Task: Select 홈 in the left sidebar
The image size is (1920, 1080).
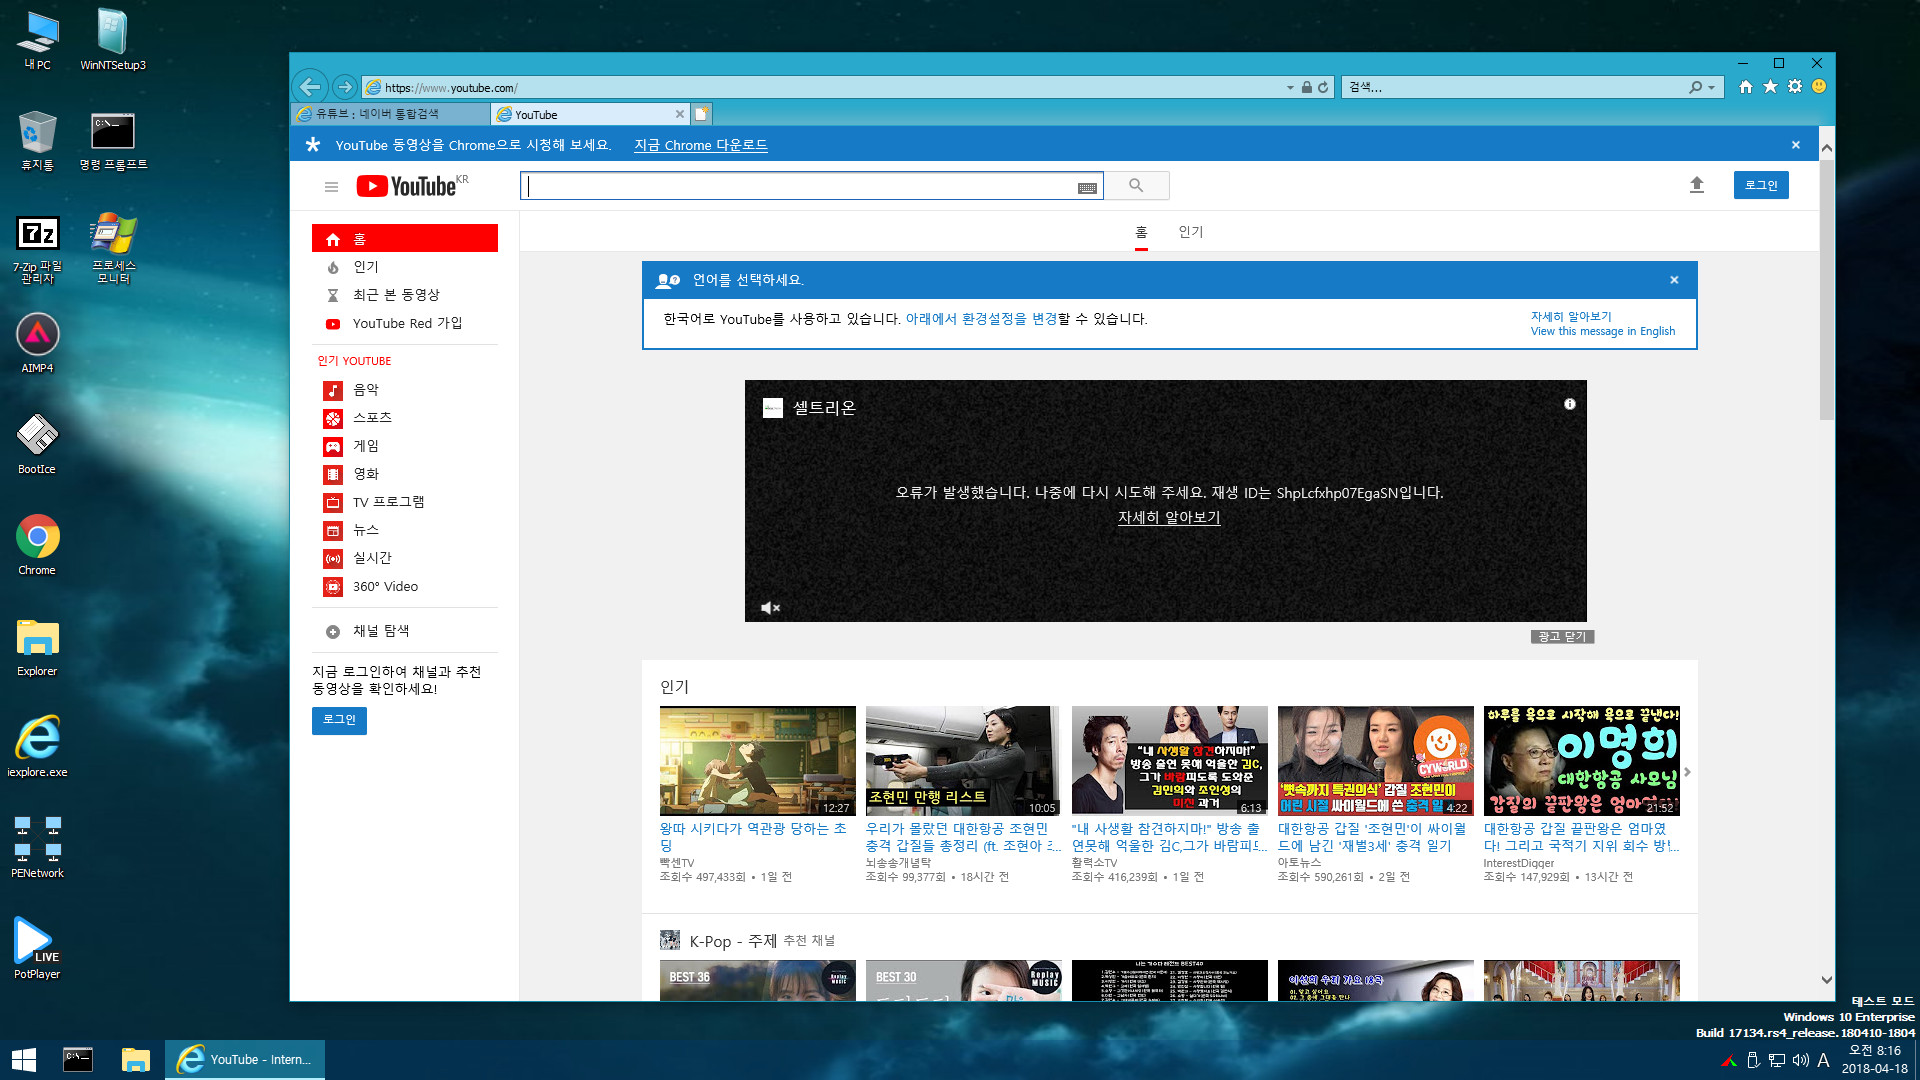Action: click(405, 239)
